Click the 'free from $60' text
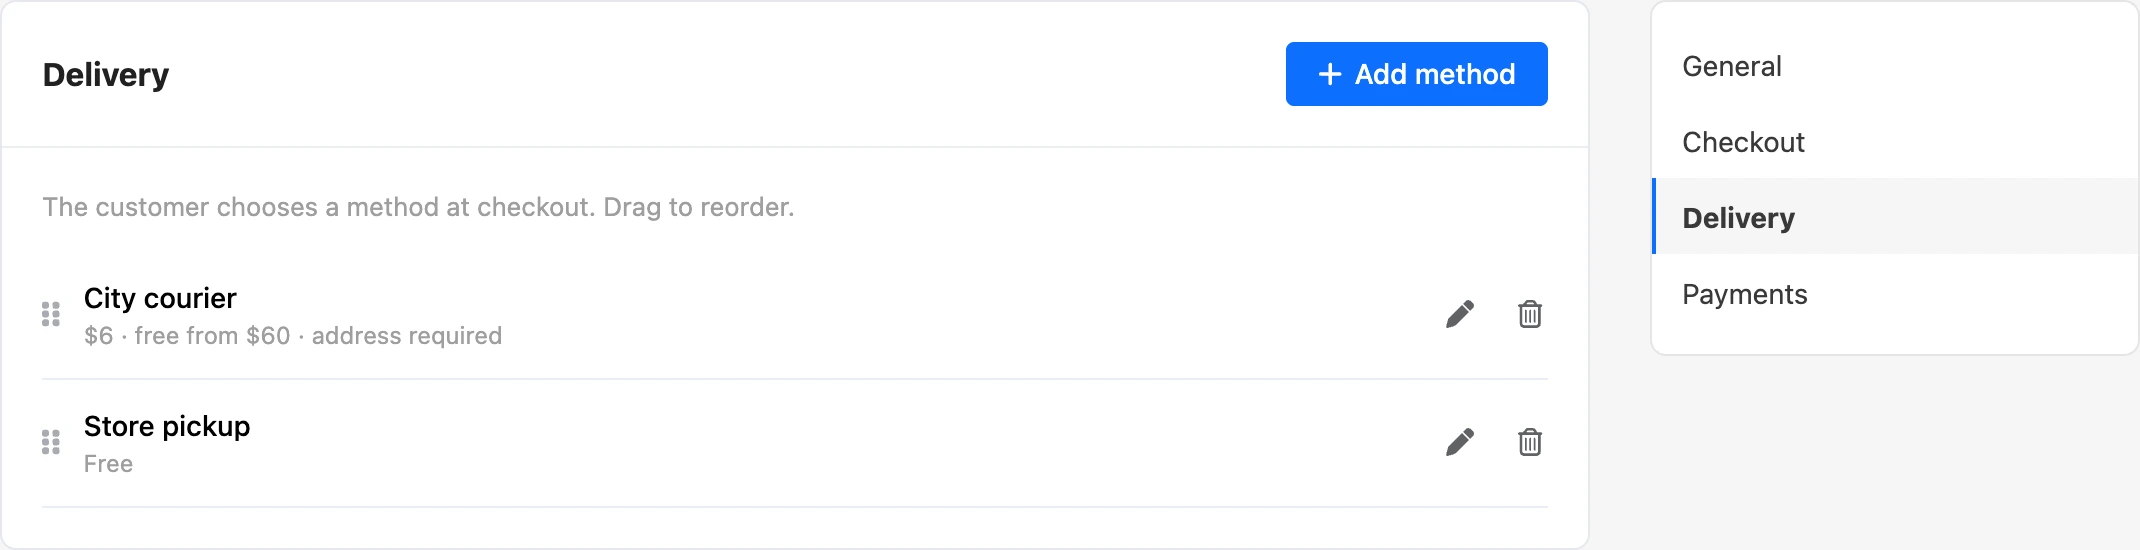 [x=212, y=336]
